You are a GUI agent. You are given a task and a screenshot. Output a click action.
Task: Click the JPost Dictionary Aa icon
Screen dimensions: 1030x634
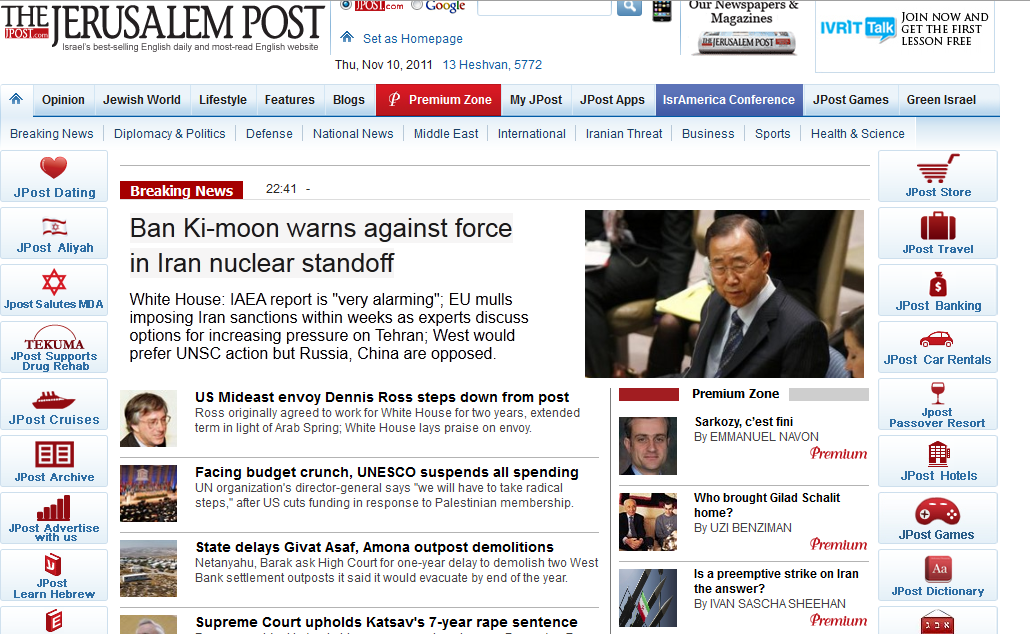pos(939,569)
